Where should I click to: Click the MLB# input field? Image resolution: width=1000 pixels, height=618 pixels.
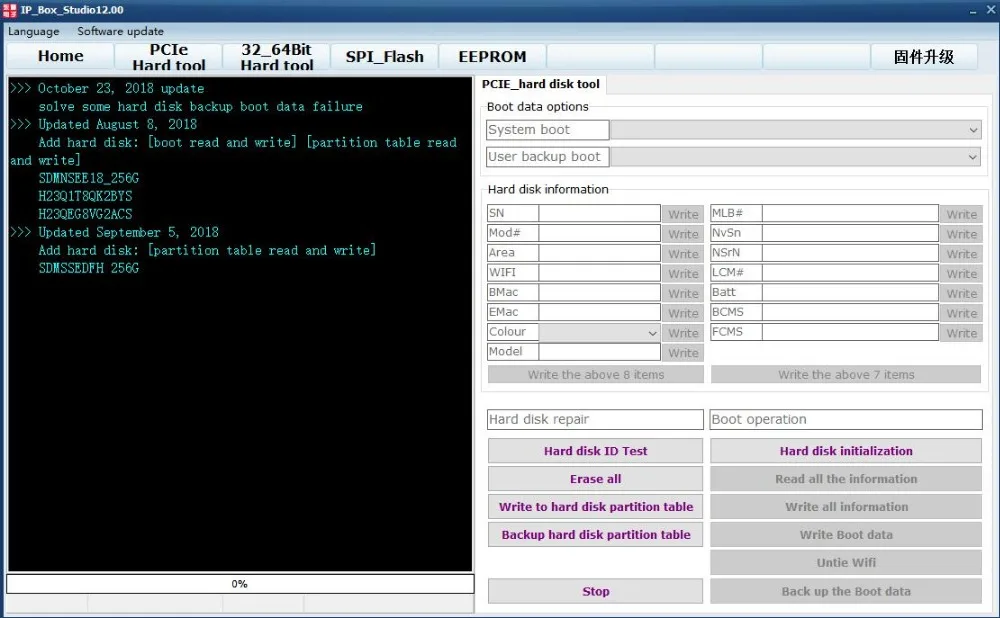point(850,213)
